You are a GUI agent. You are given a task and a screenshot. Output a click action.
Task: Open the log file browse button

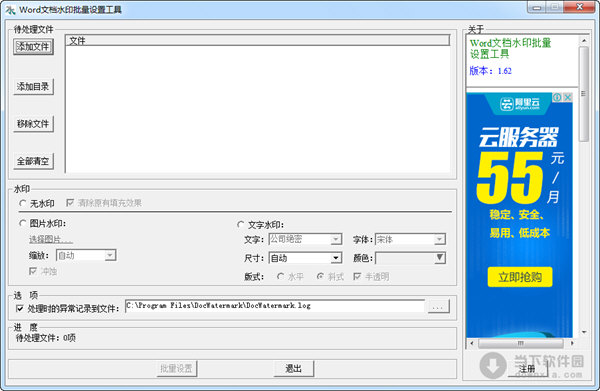(438, 306)
